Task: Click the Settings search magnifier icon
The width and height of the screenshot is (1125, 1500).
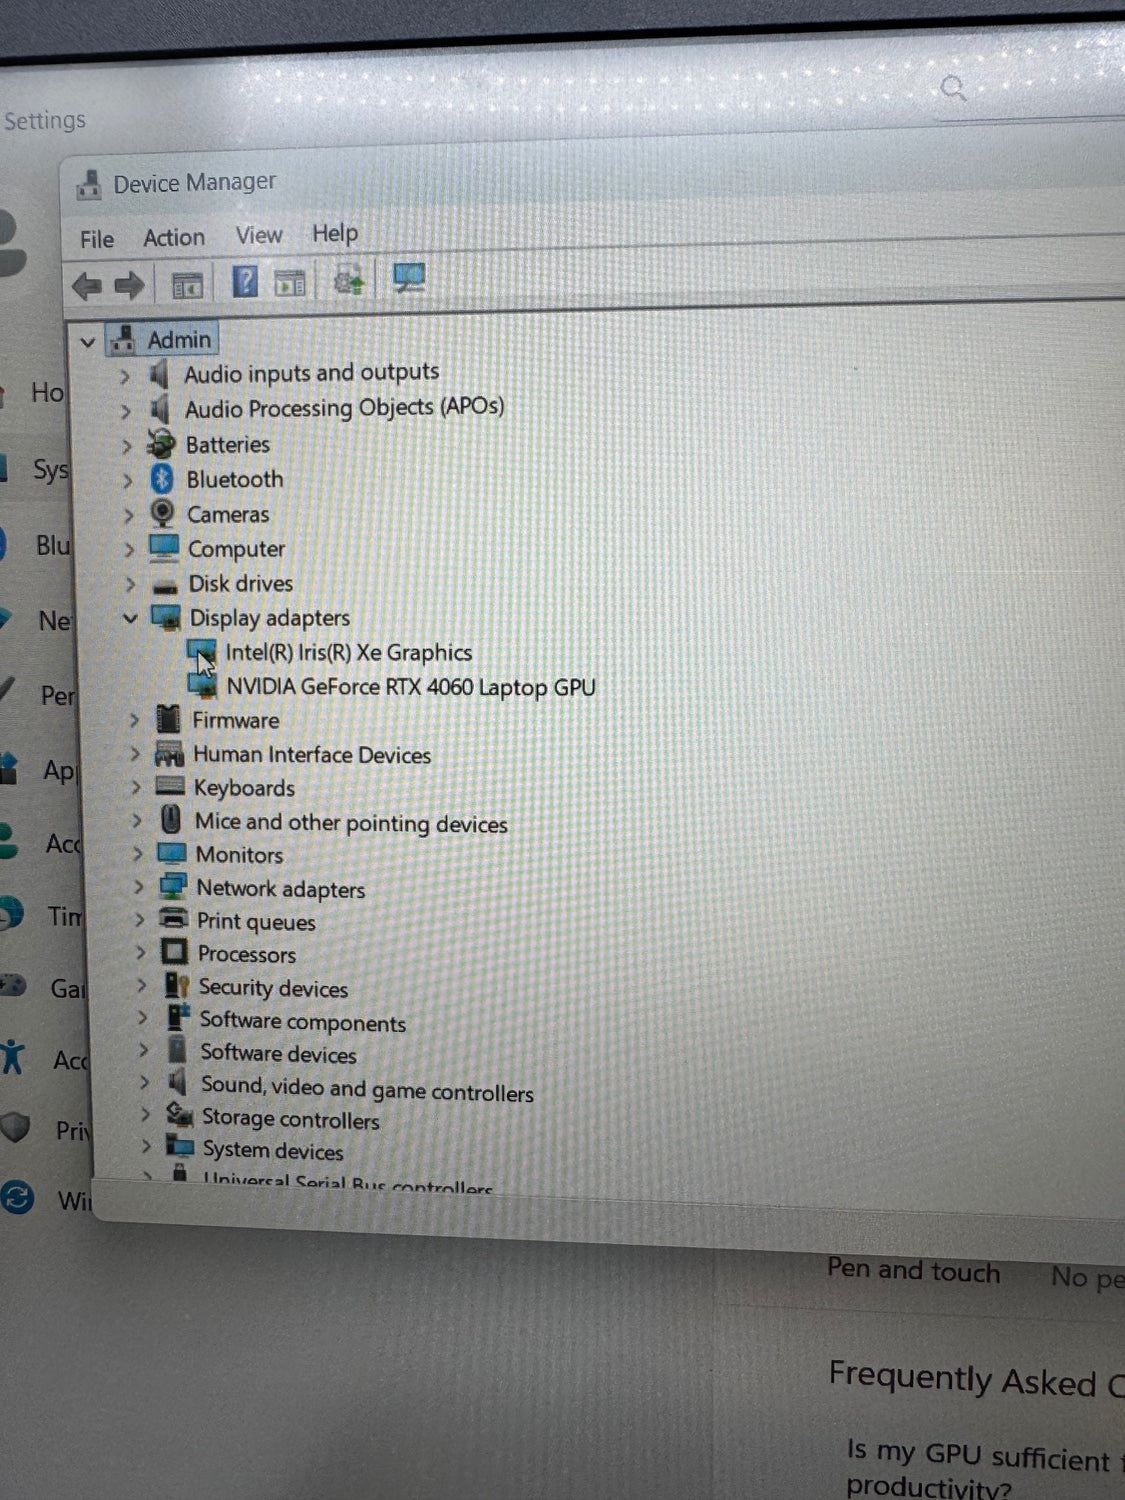Action: coord(953,89)
